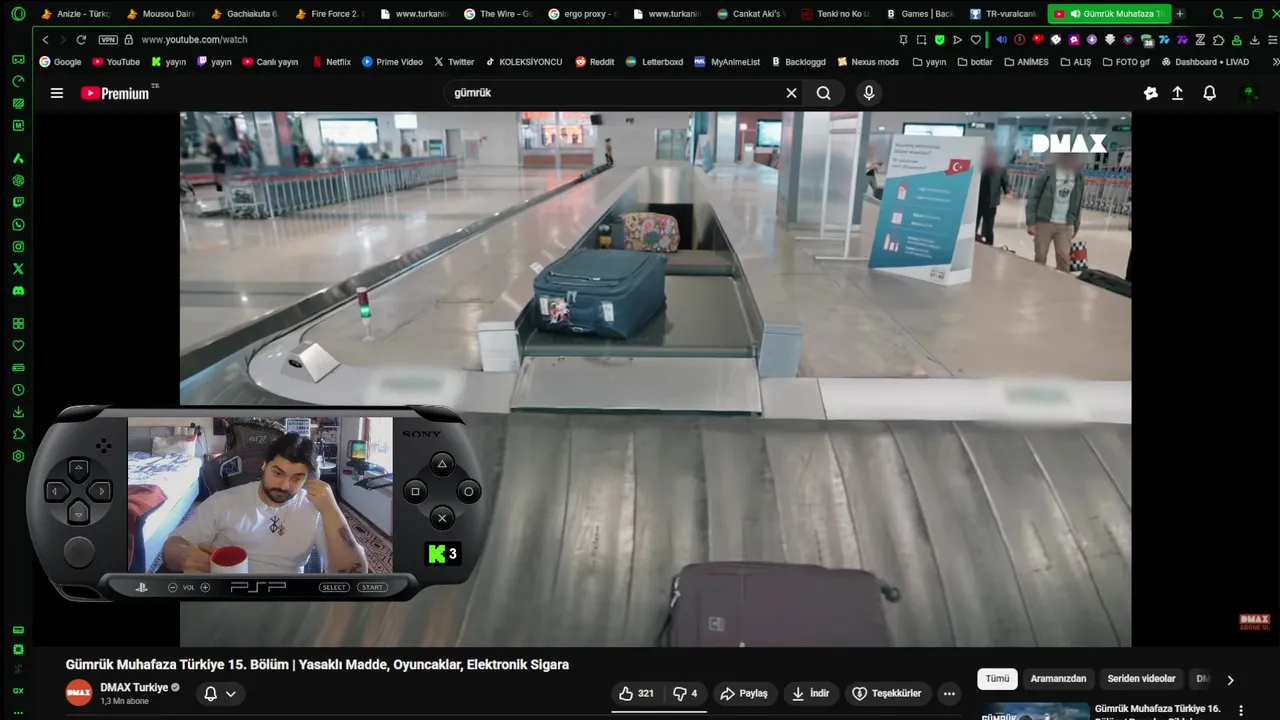This screenshot has width=1280, height=720.
Task: Show more actions with three dots
Action: [x=949, y=693]
